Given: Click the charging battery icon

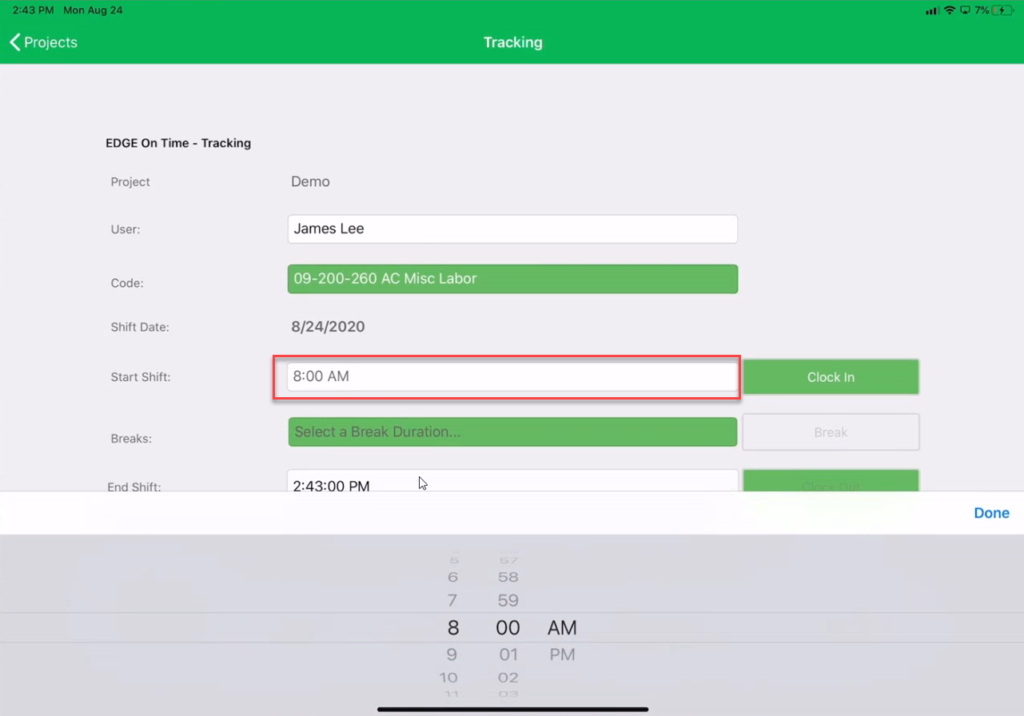Looking at the screenshot, I should point(1002,10).
